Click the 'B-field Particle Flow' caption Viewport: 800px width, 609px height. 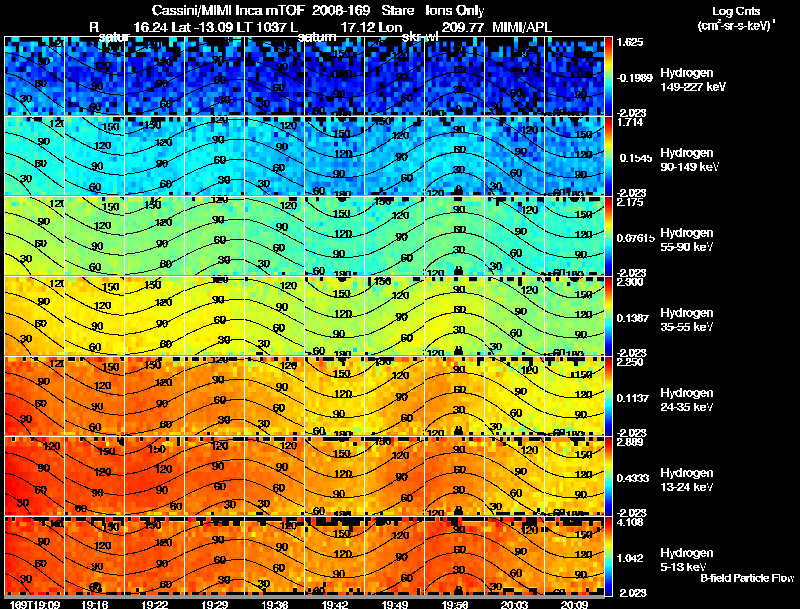pyautogui.click(x=747, y=578)
